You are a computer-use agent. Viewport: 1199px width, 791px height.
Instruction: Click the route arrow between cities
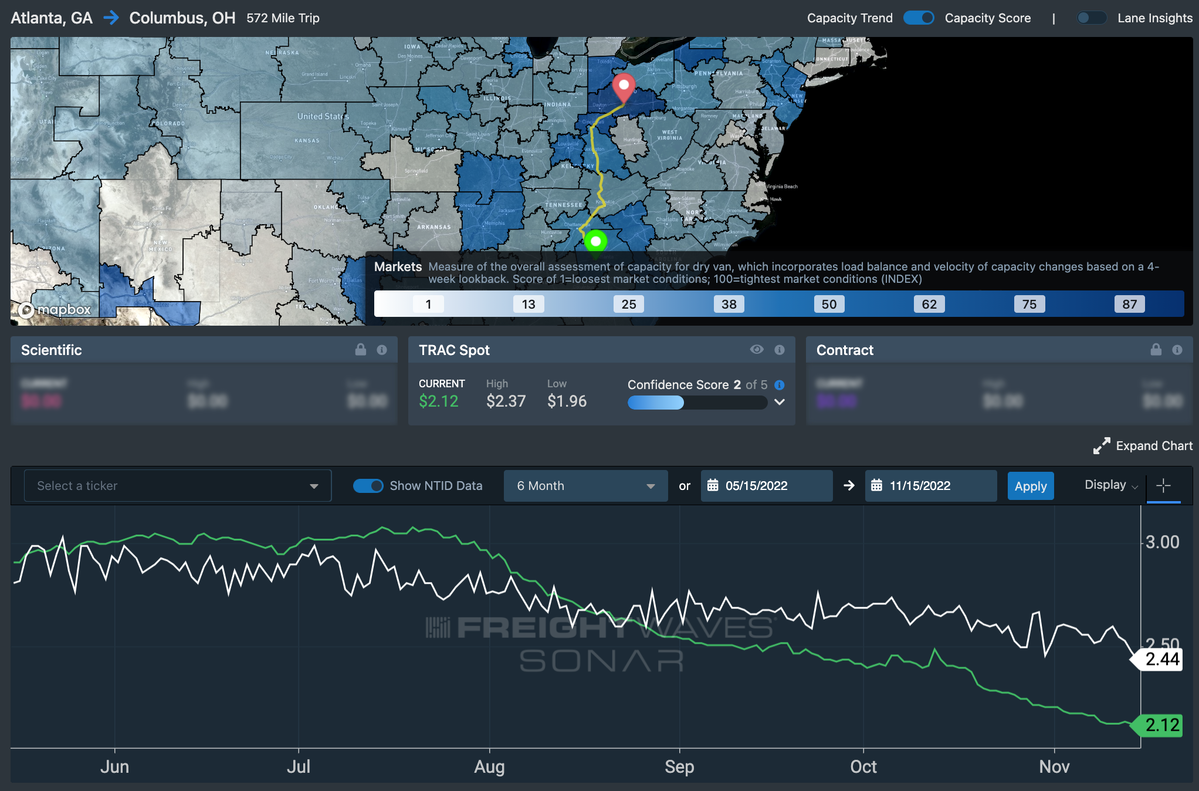[111, 18]
